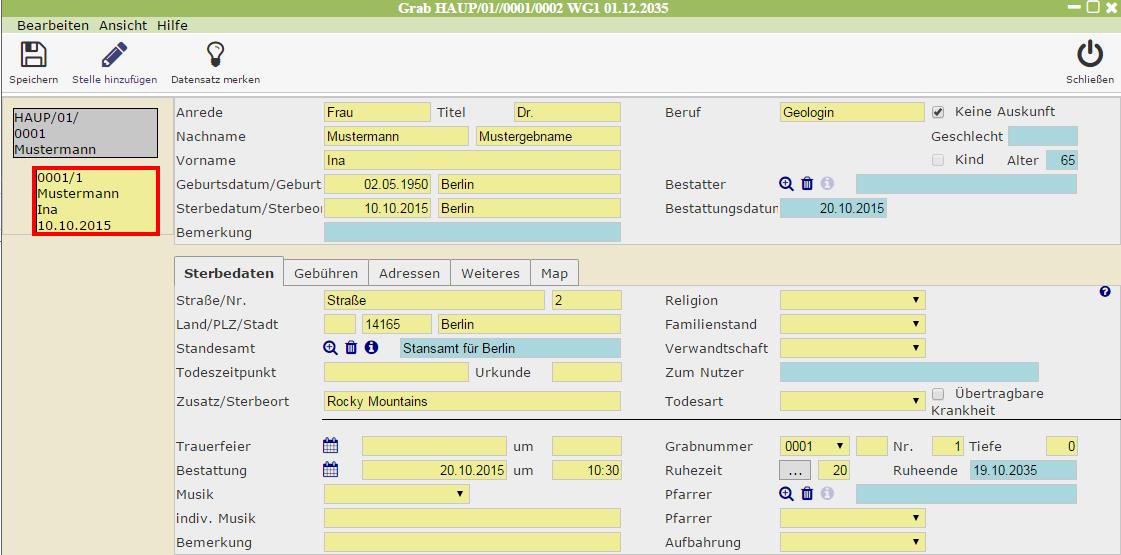The width and height of the screenshot is (1121, 555).
Task: Expand the Grabnummer 0001 dropdown
Action: 814,446
